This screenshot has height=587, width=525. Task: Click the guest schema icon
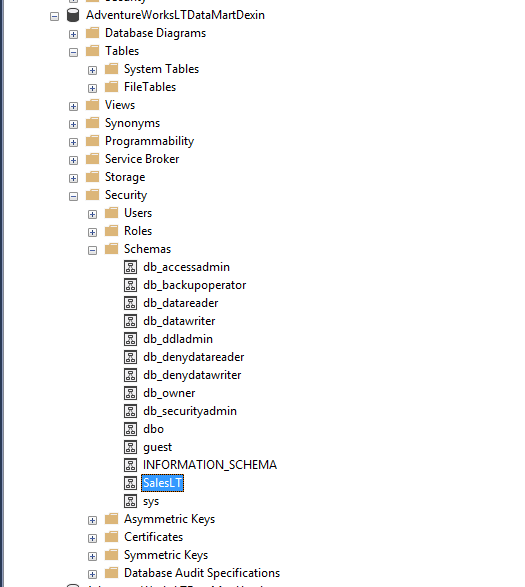[x=130, y=447]
